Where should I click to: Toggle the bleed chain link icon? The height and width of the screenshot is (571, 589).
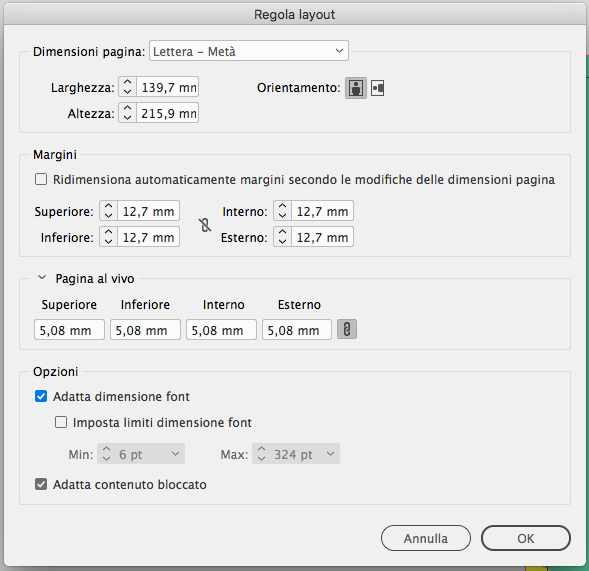click(x=347, y=329)
